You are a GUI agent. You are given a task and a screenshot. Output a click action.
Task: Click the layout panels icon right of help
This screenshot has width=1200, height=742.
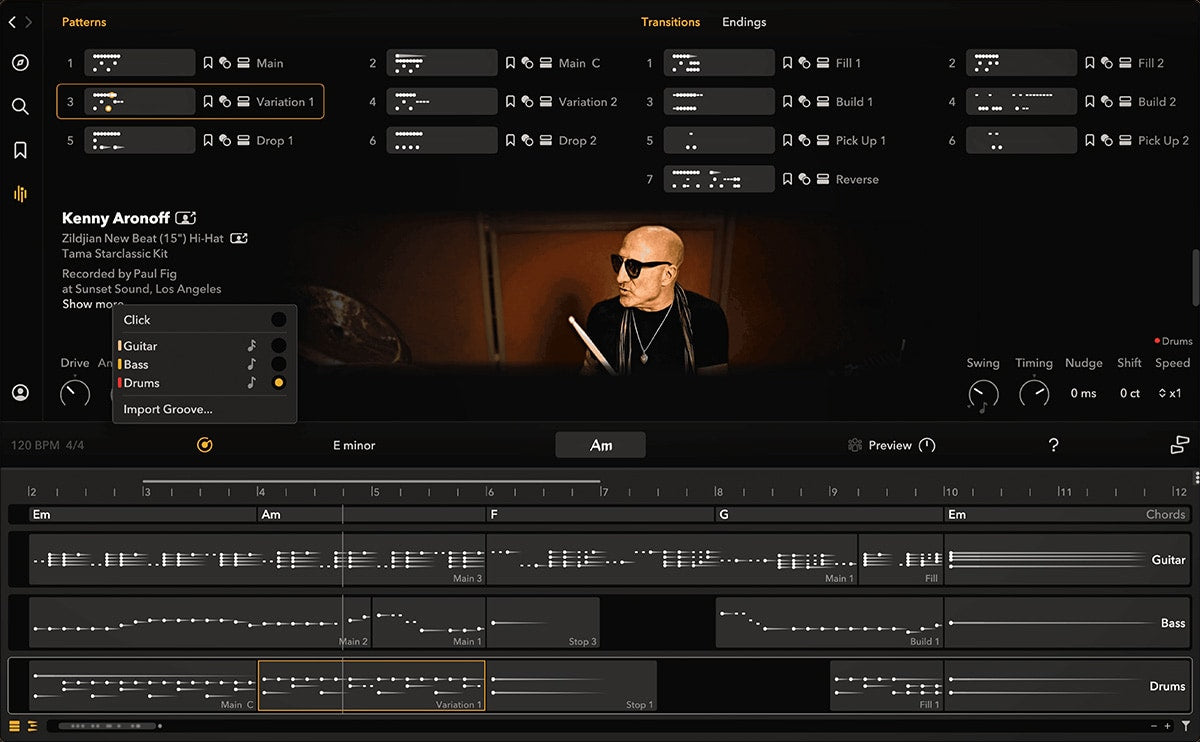(1179, 445)
